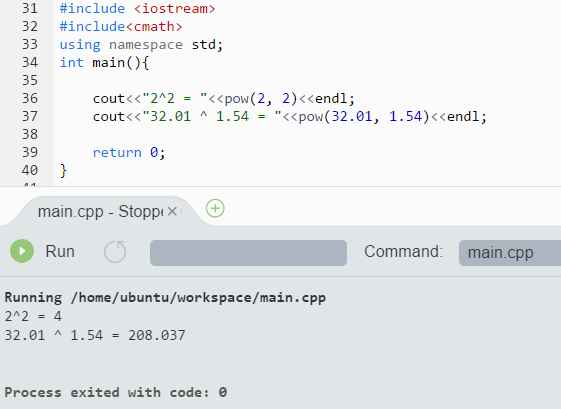Click output value '208.037'

tap(157, 336)
